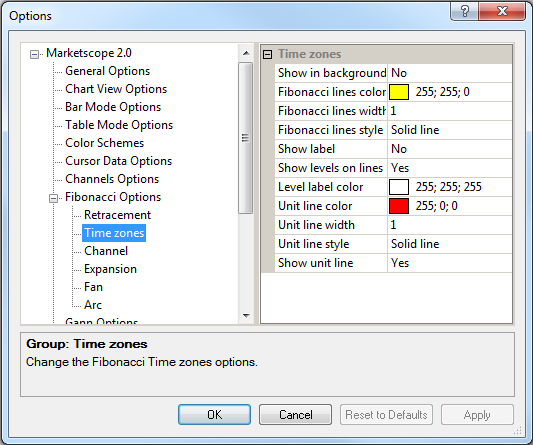Click the tree scrollbar down arrow
This screenshot has width=533, height=445.
coord(246,316)
